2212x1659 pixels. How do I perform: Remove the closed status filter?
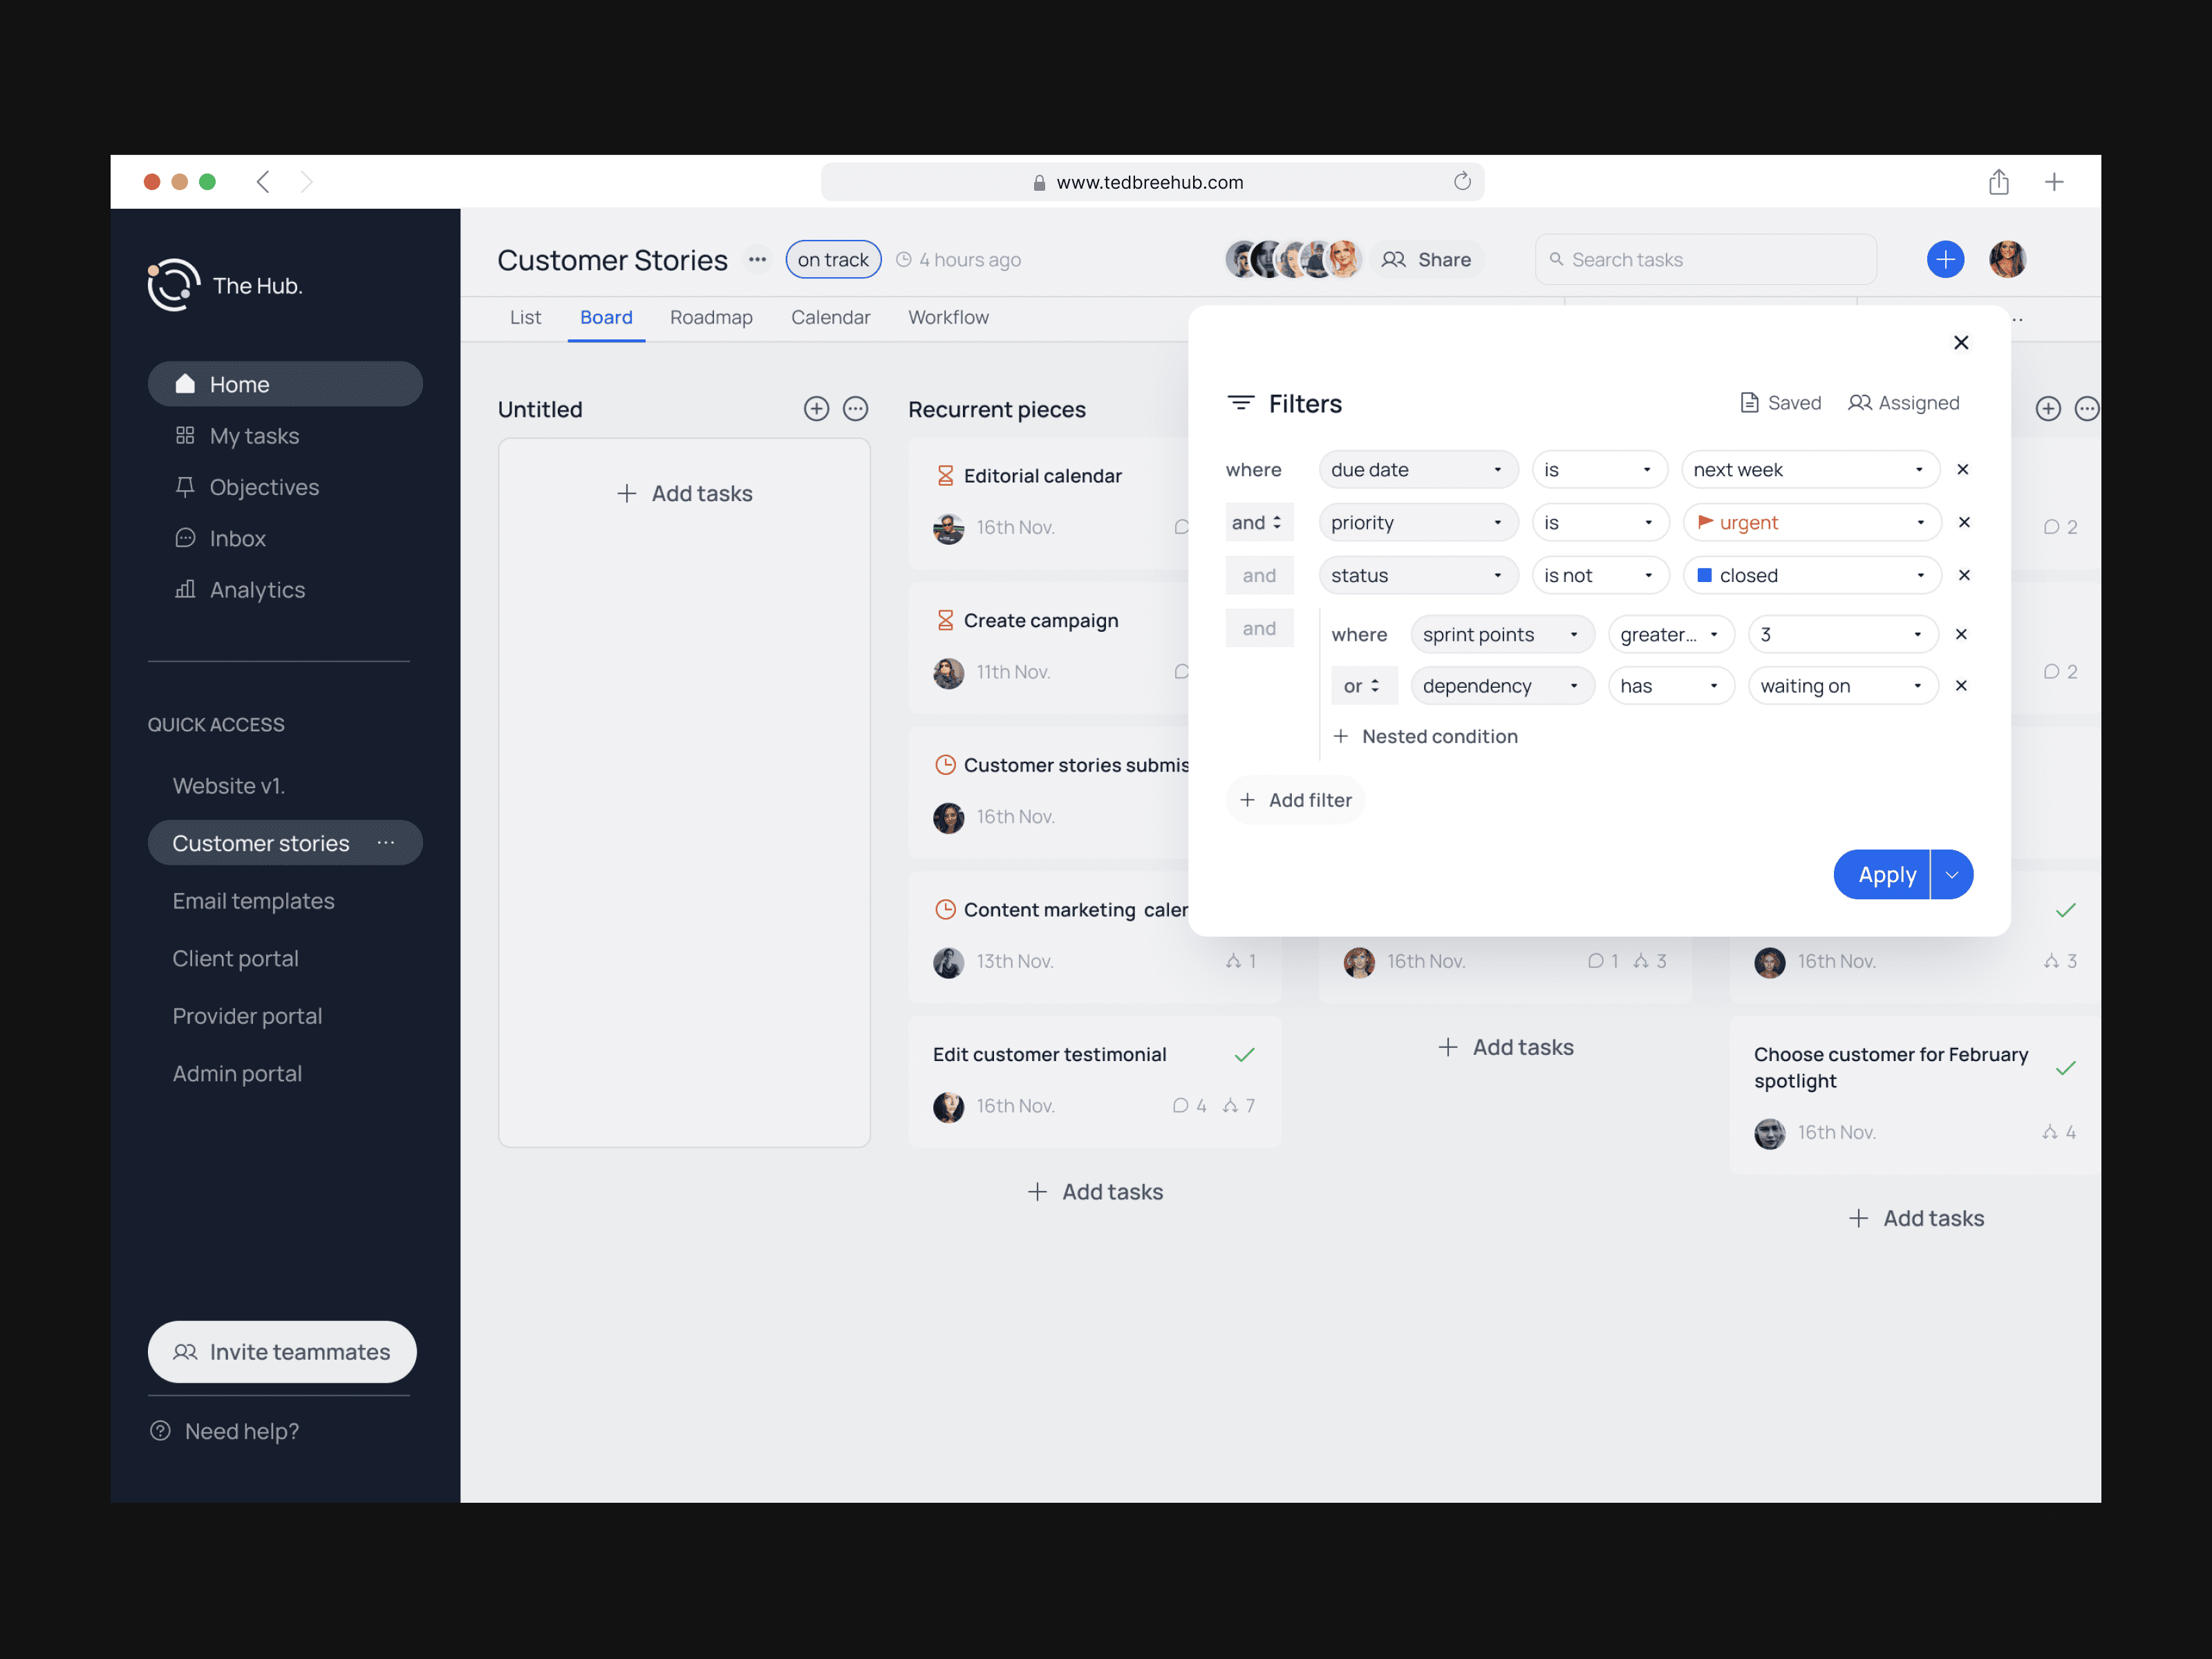1963,573
